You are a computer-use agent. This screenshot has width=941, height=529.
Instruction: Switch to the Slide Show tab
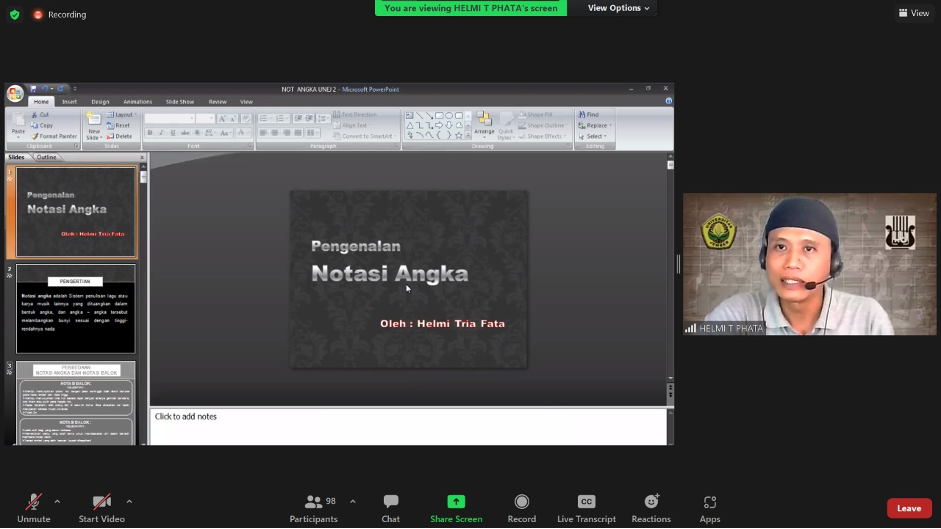click(x=180, y=102)
